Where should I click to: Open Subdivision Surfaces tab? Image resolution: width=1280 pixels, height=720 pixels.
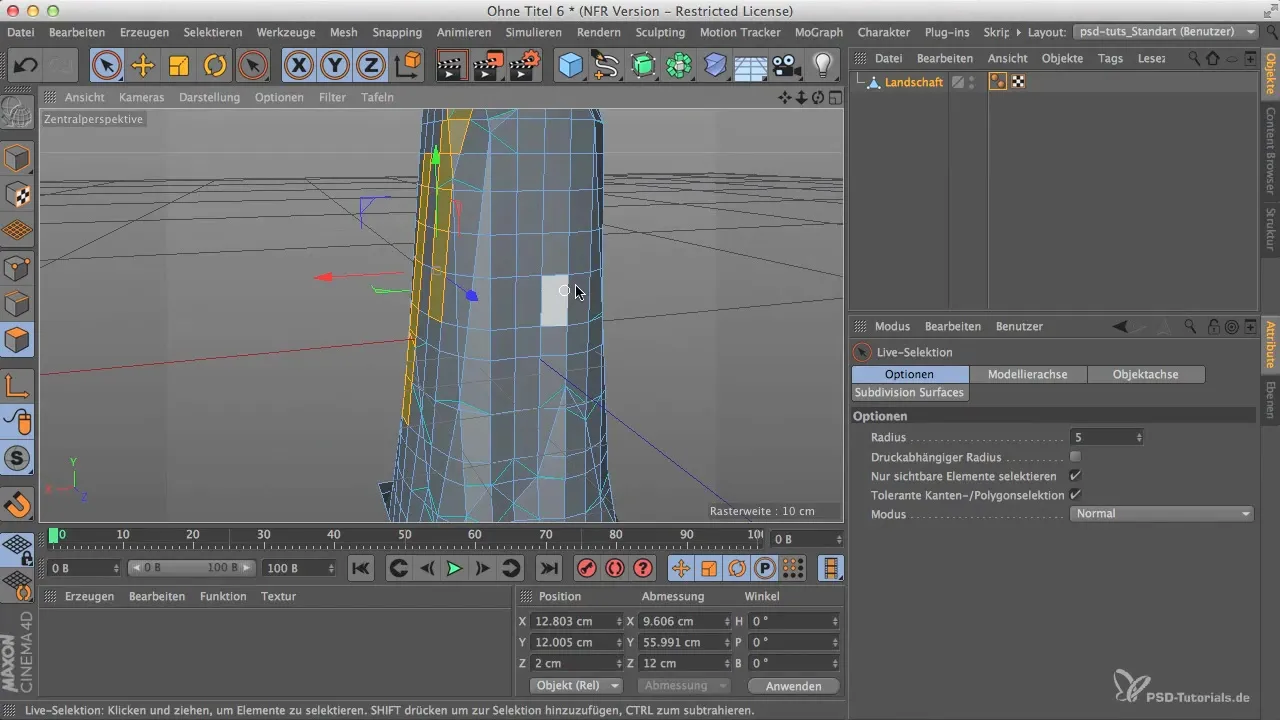[910, 393]
